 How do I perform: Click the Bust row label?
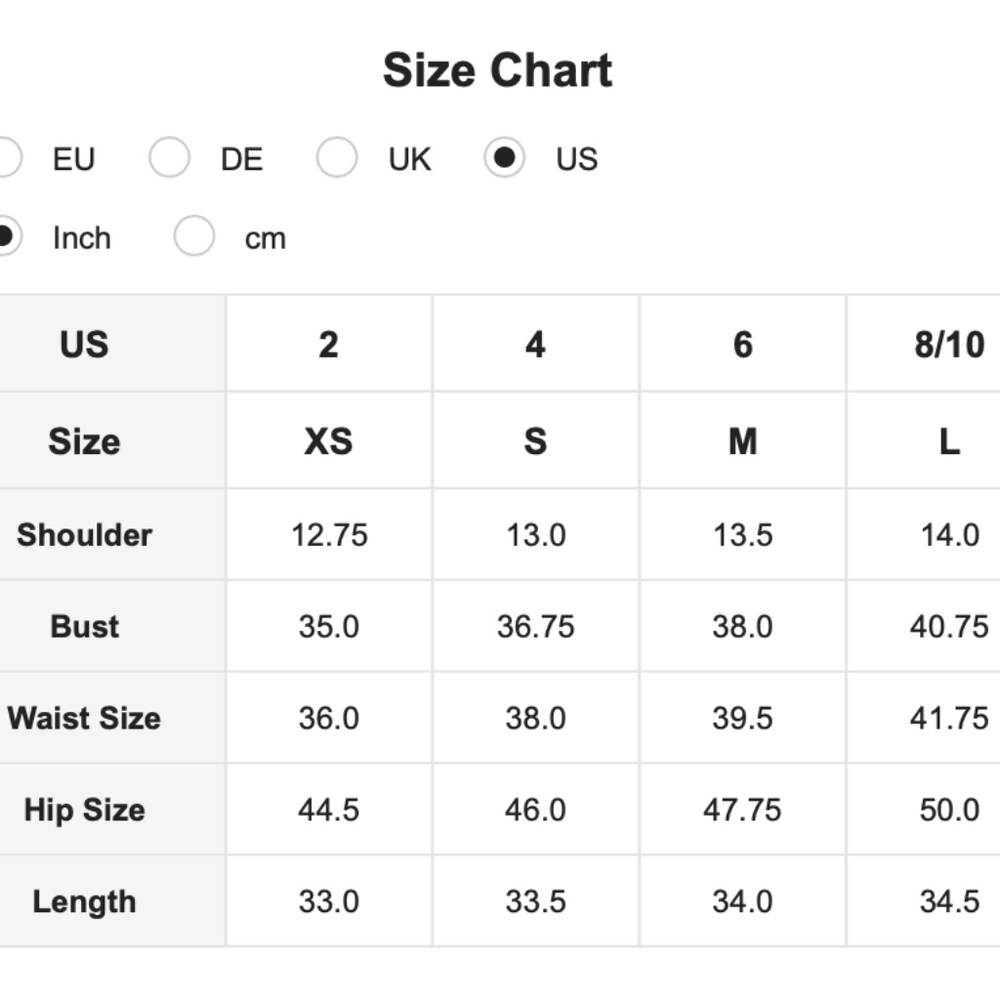coord(84,627)
